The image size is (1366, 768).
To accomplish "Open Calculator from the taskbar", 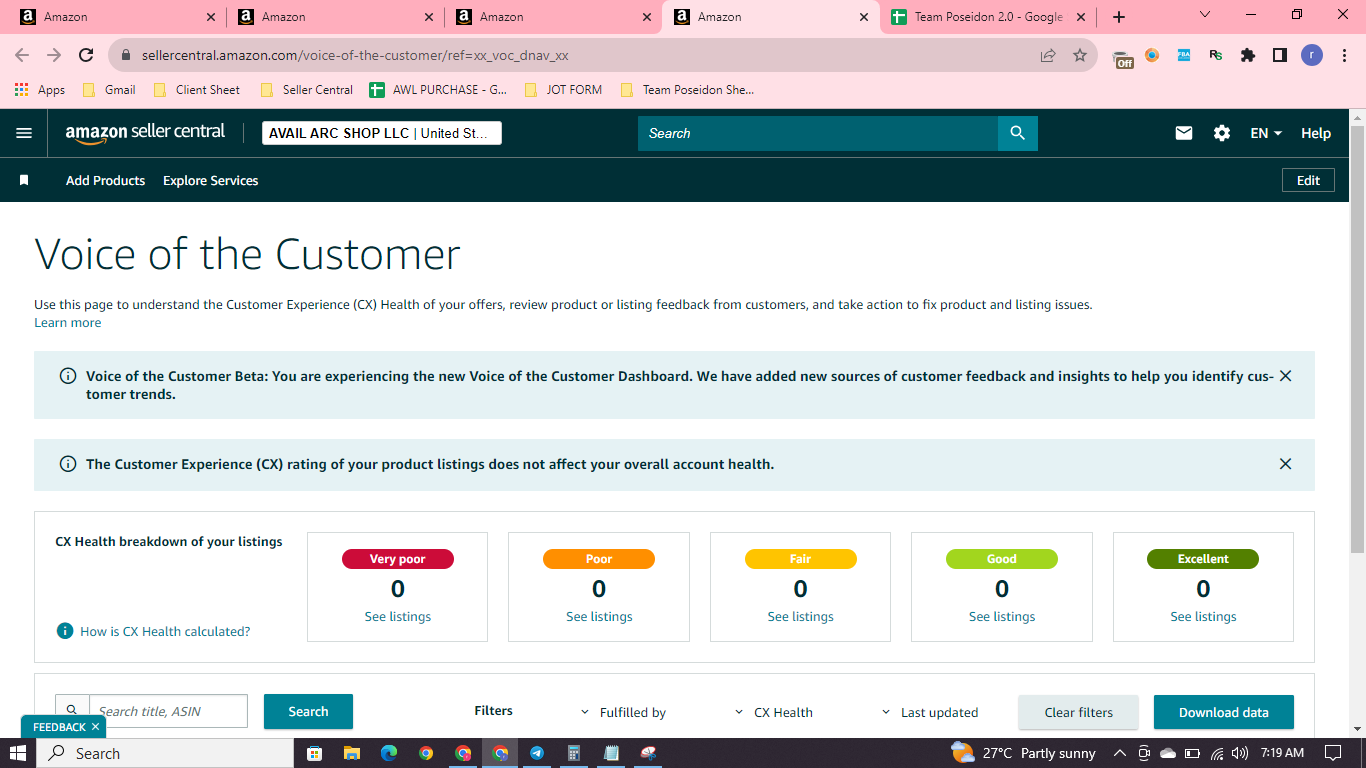I will [574, 753].
